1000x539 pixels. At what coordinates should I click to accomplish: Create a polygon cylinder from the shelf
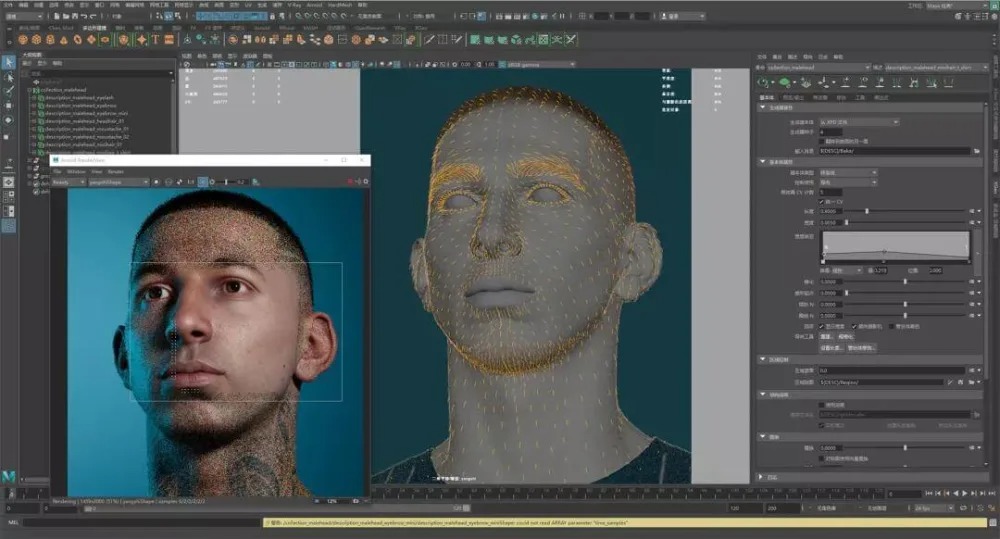tap(50, 40)
